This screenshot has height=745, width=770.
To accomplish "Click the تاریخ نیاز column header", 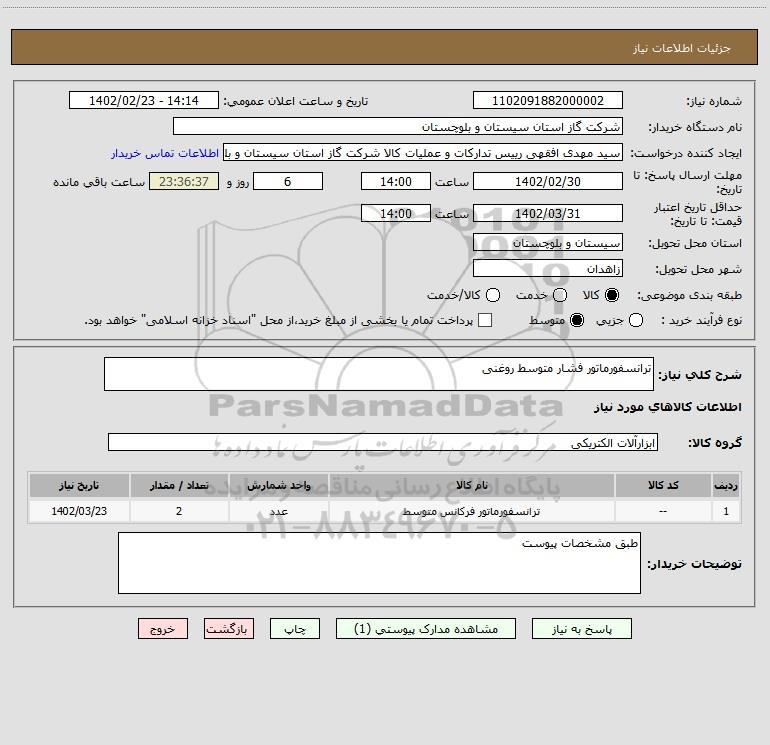I will click(x=79, y=485).
